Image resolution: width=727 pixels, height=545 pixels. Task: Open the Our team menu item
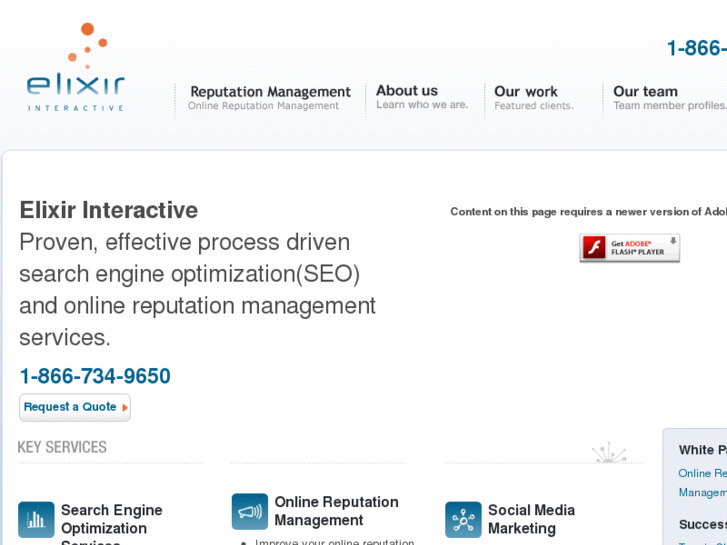pyautogui.click(x=645, y=91)
